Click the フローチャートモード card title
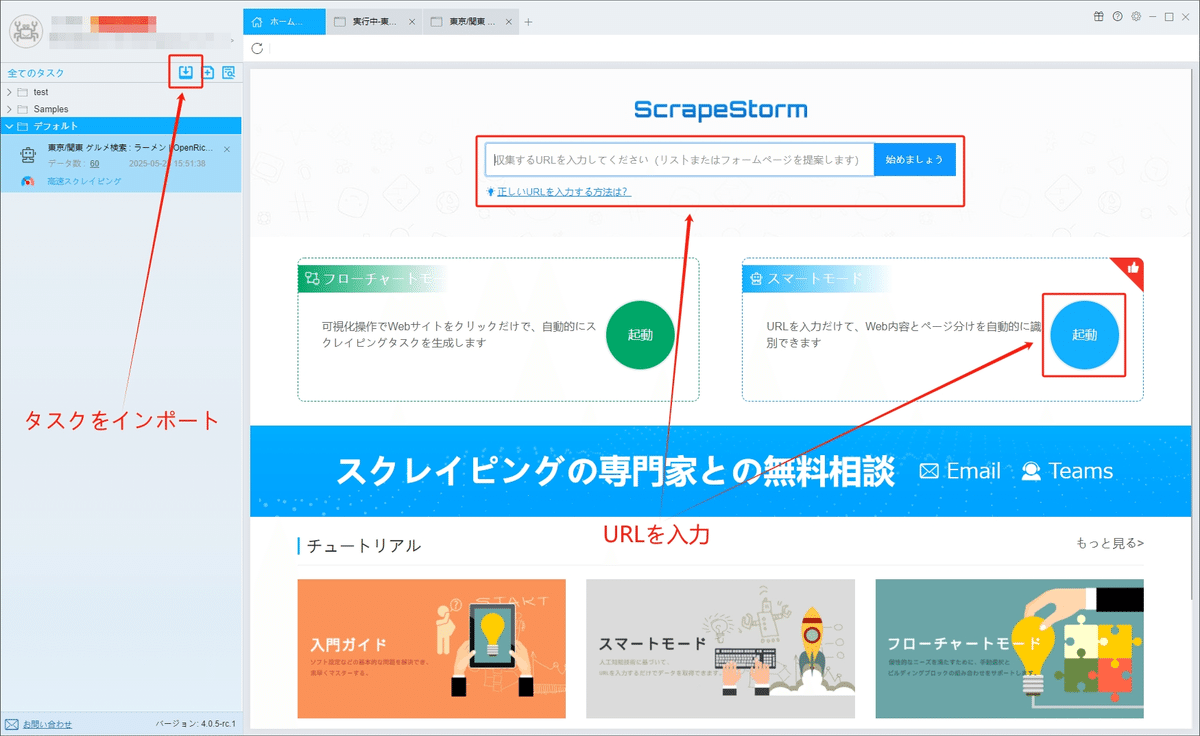 coord(381,279)
